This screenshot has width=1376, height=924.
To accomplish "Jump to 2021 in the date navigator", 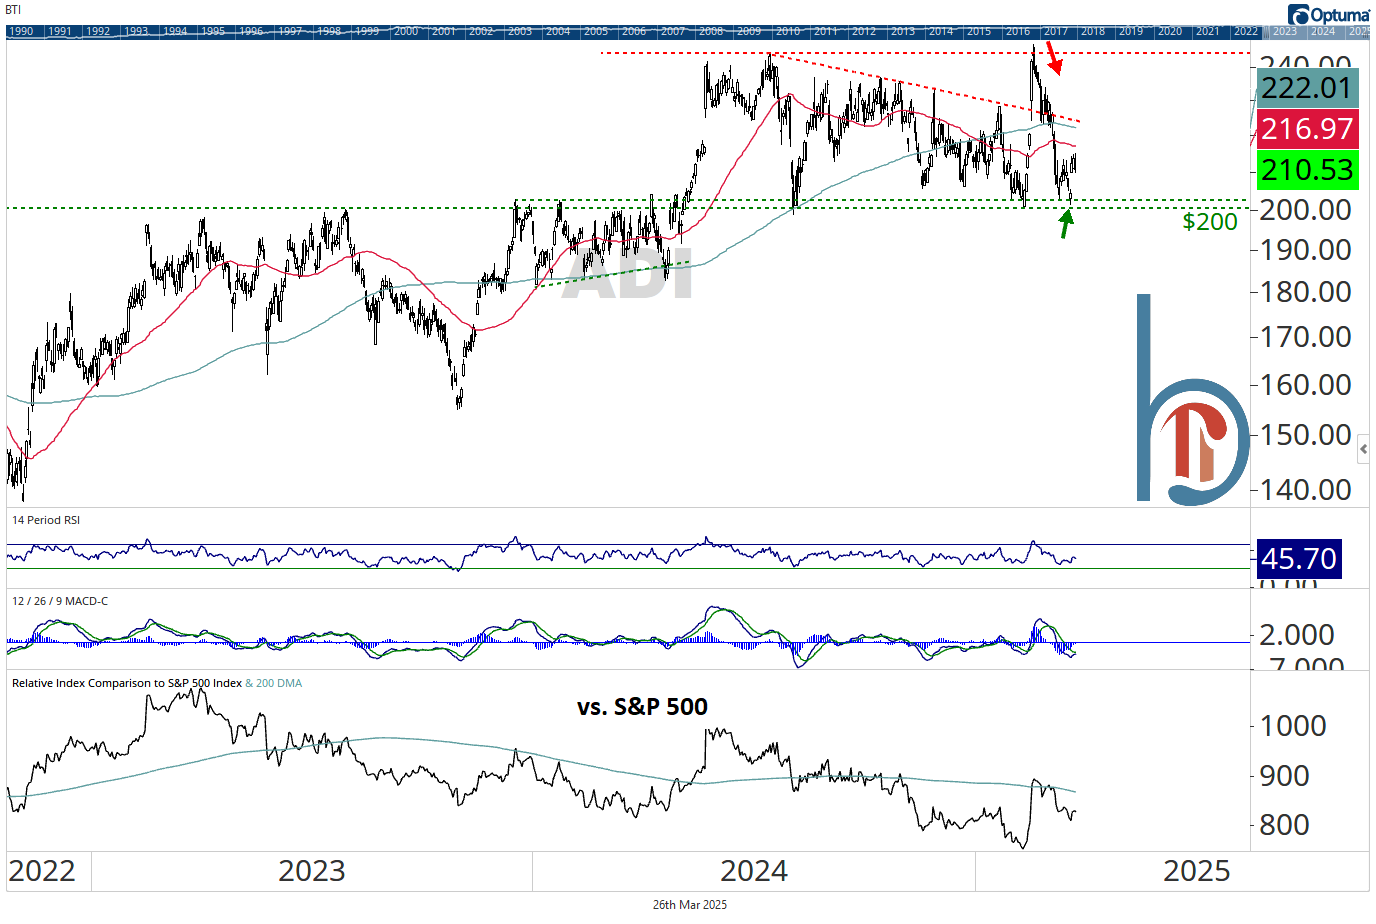I will 1208,32.
